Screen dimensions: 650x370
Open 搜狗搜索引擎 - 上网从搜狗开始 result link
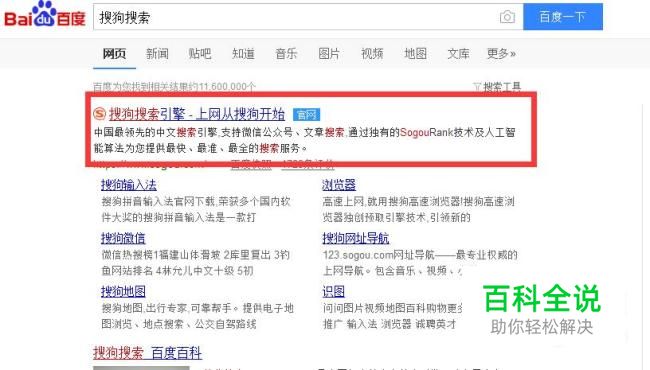197,114
